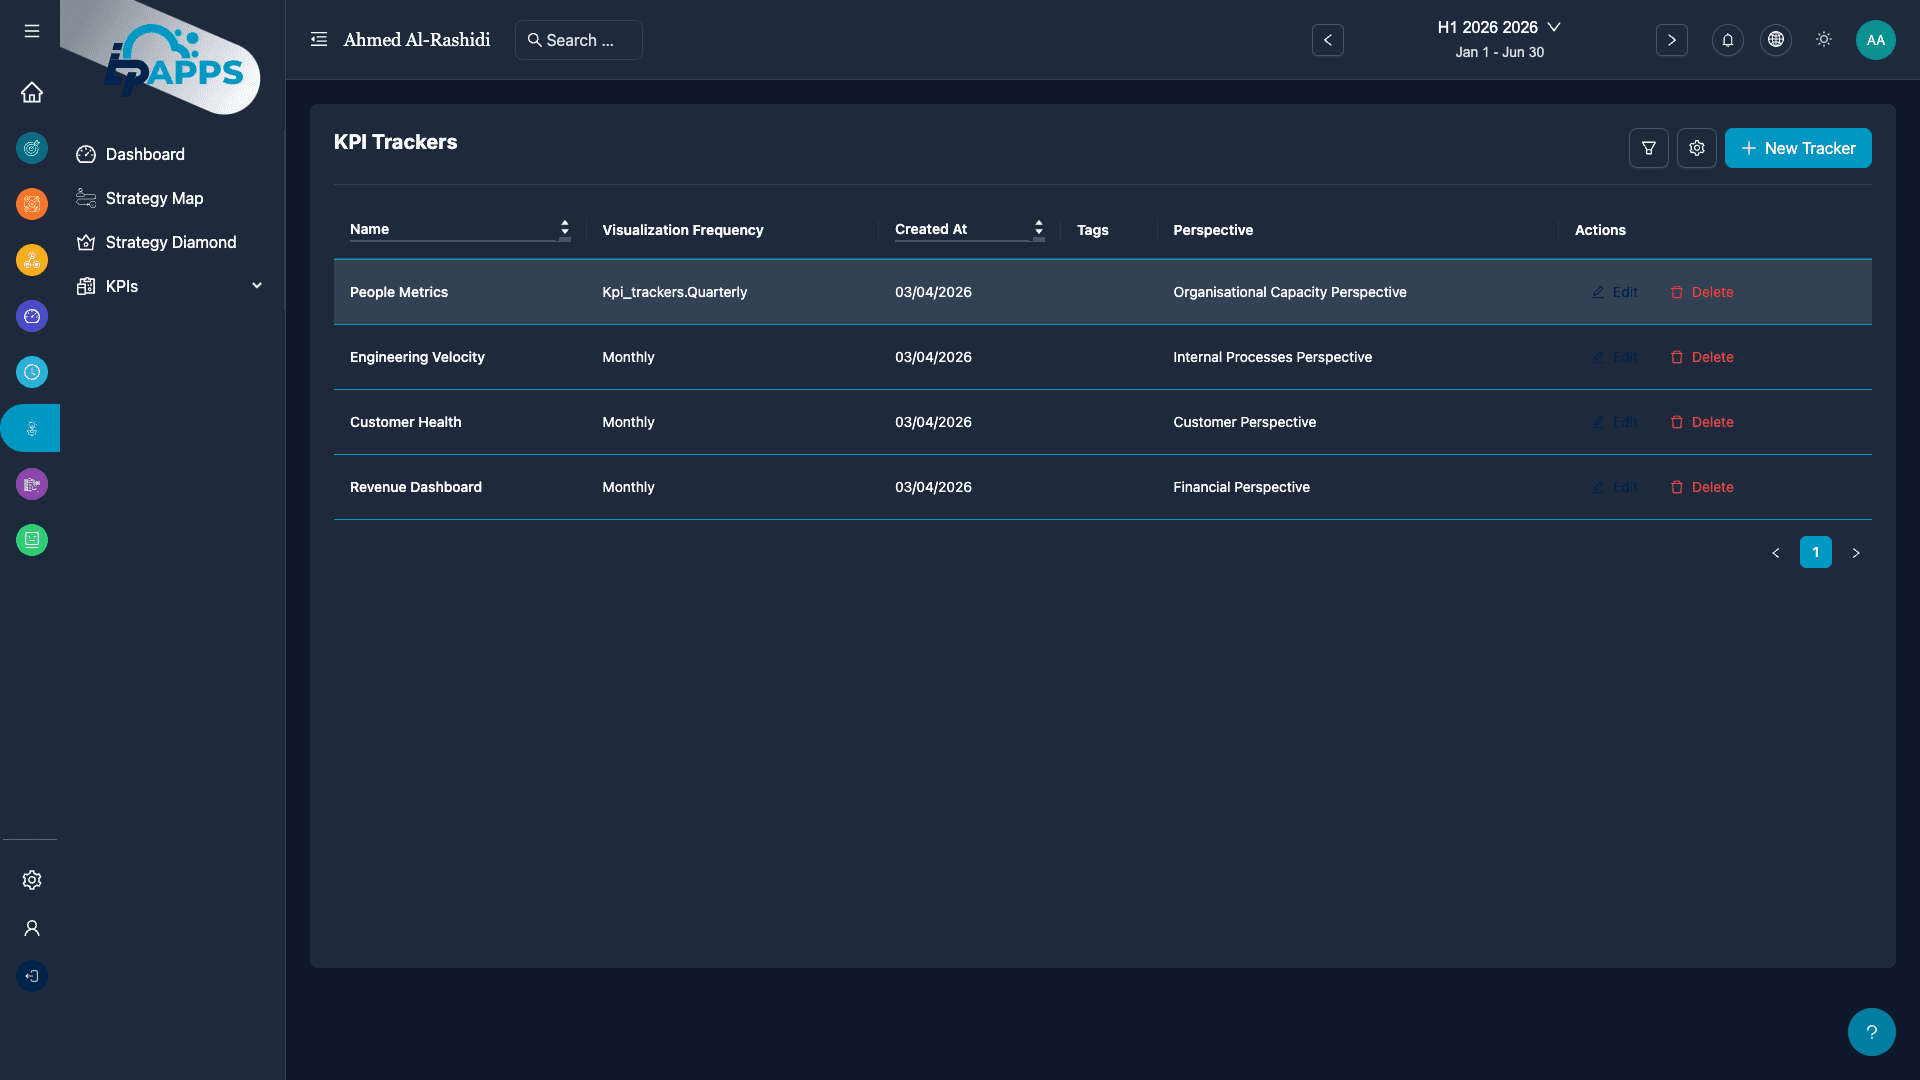
Task: Expand the KPIs sidebar menu
Action: pyautogui.click(x=257, y=285)
